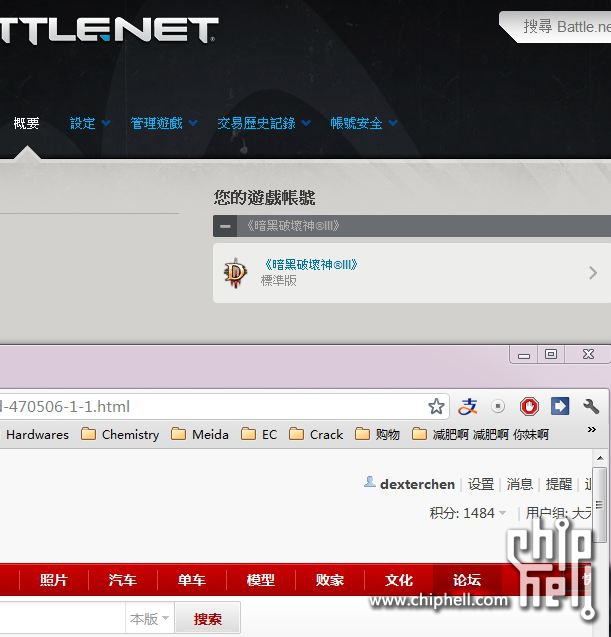This screenshot has width=611, height=637.
Task: Open the 购物 bookmark folder
Action: (x=377, y=435)
